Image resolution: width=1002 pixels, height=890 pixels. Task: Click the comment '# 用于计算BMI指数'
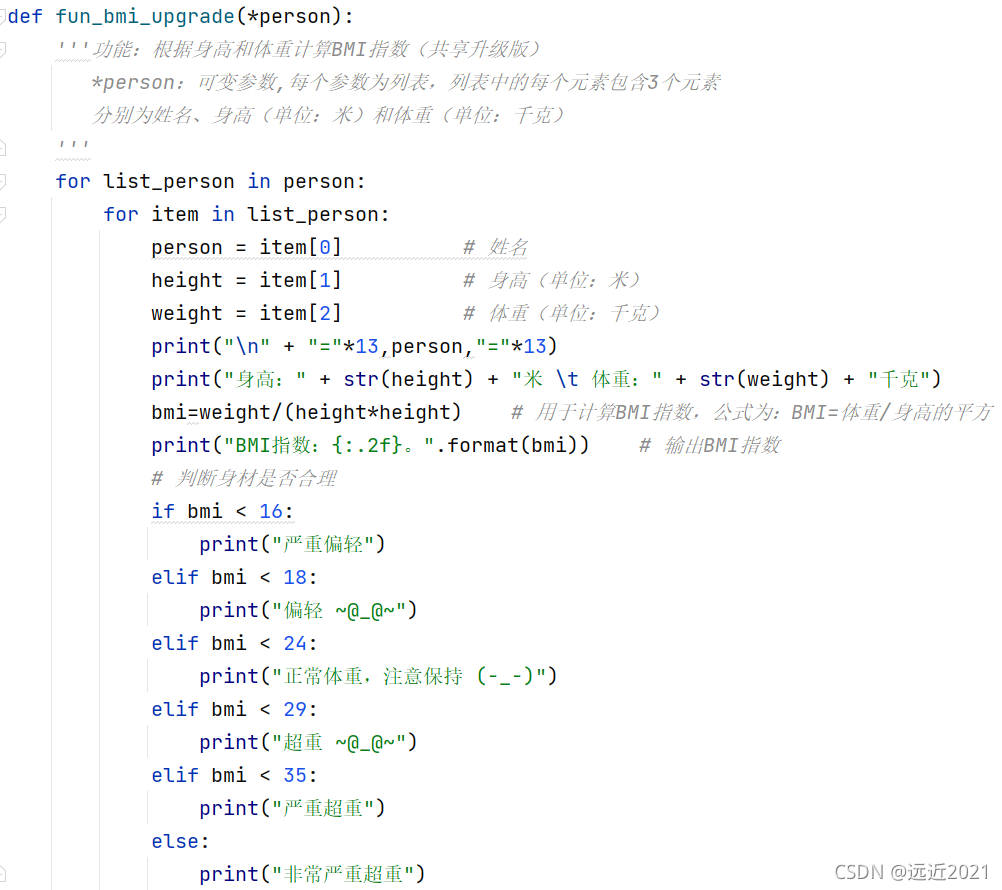pos(753,412)
